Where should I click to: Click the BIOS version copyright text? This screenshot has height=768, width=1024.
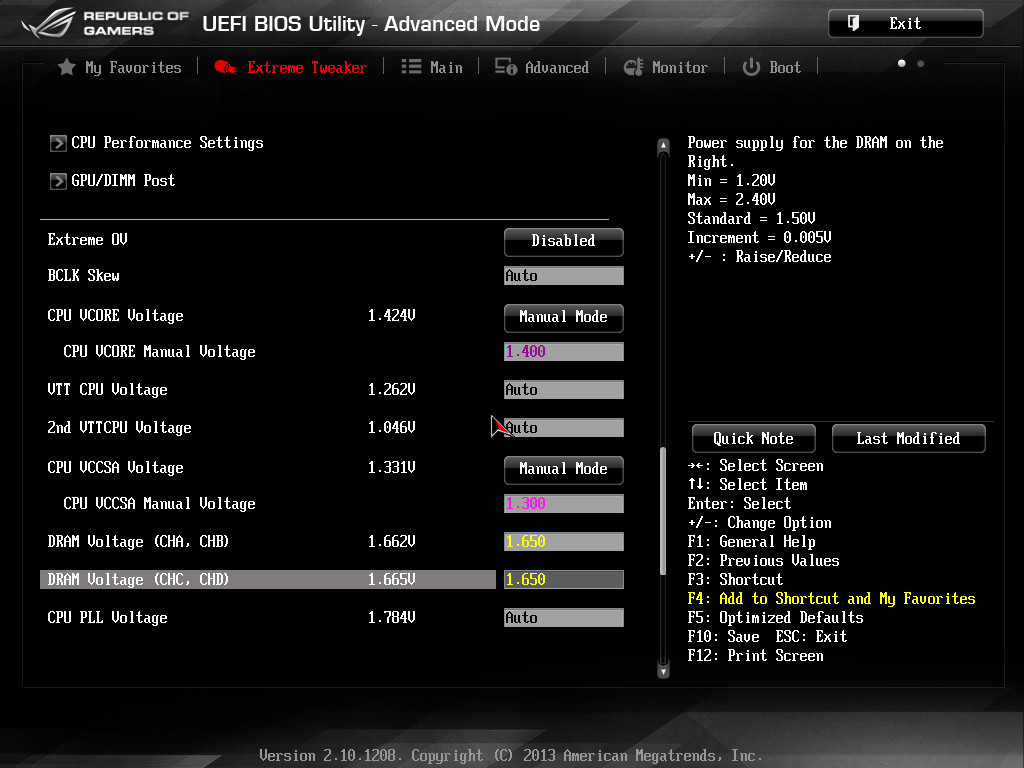pyautogui.click(x=511, y=756)
